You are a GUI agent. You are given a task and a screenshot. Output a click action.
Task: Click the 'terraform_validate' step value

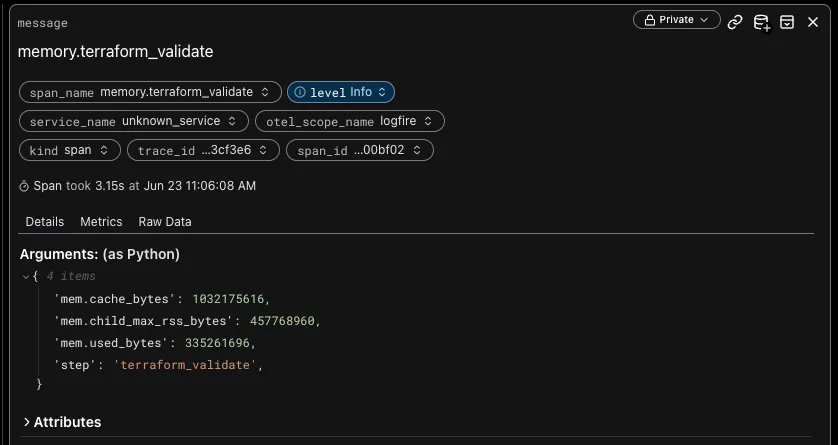tap(185, 365)
